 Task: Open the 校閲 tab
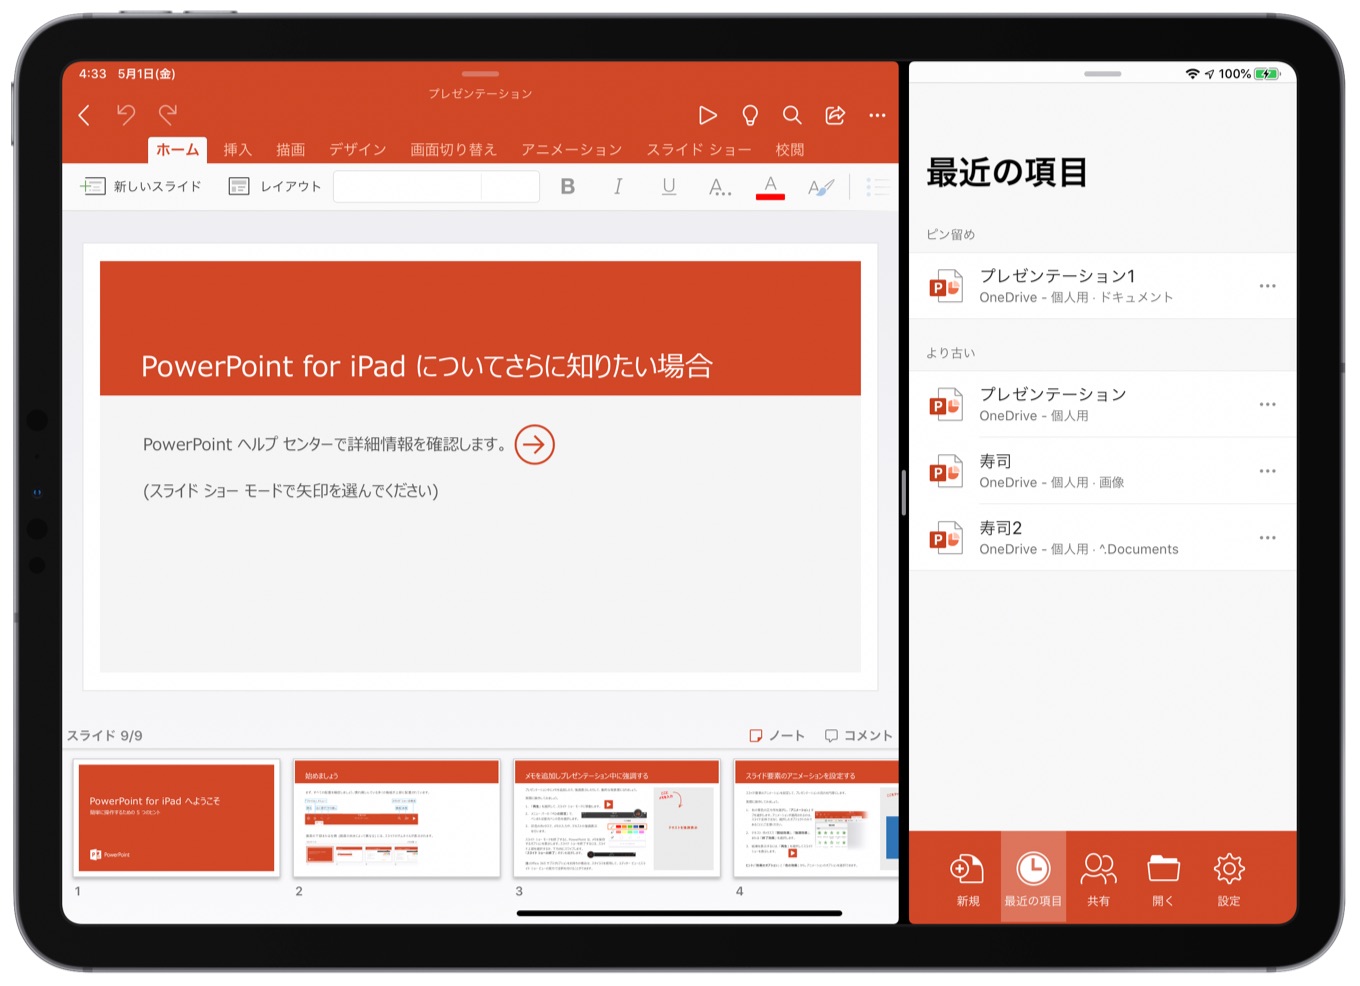click(790, 150)
